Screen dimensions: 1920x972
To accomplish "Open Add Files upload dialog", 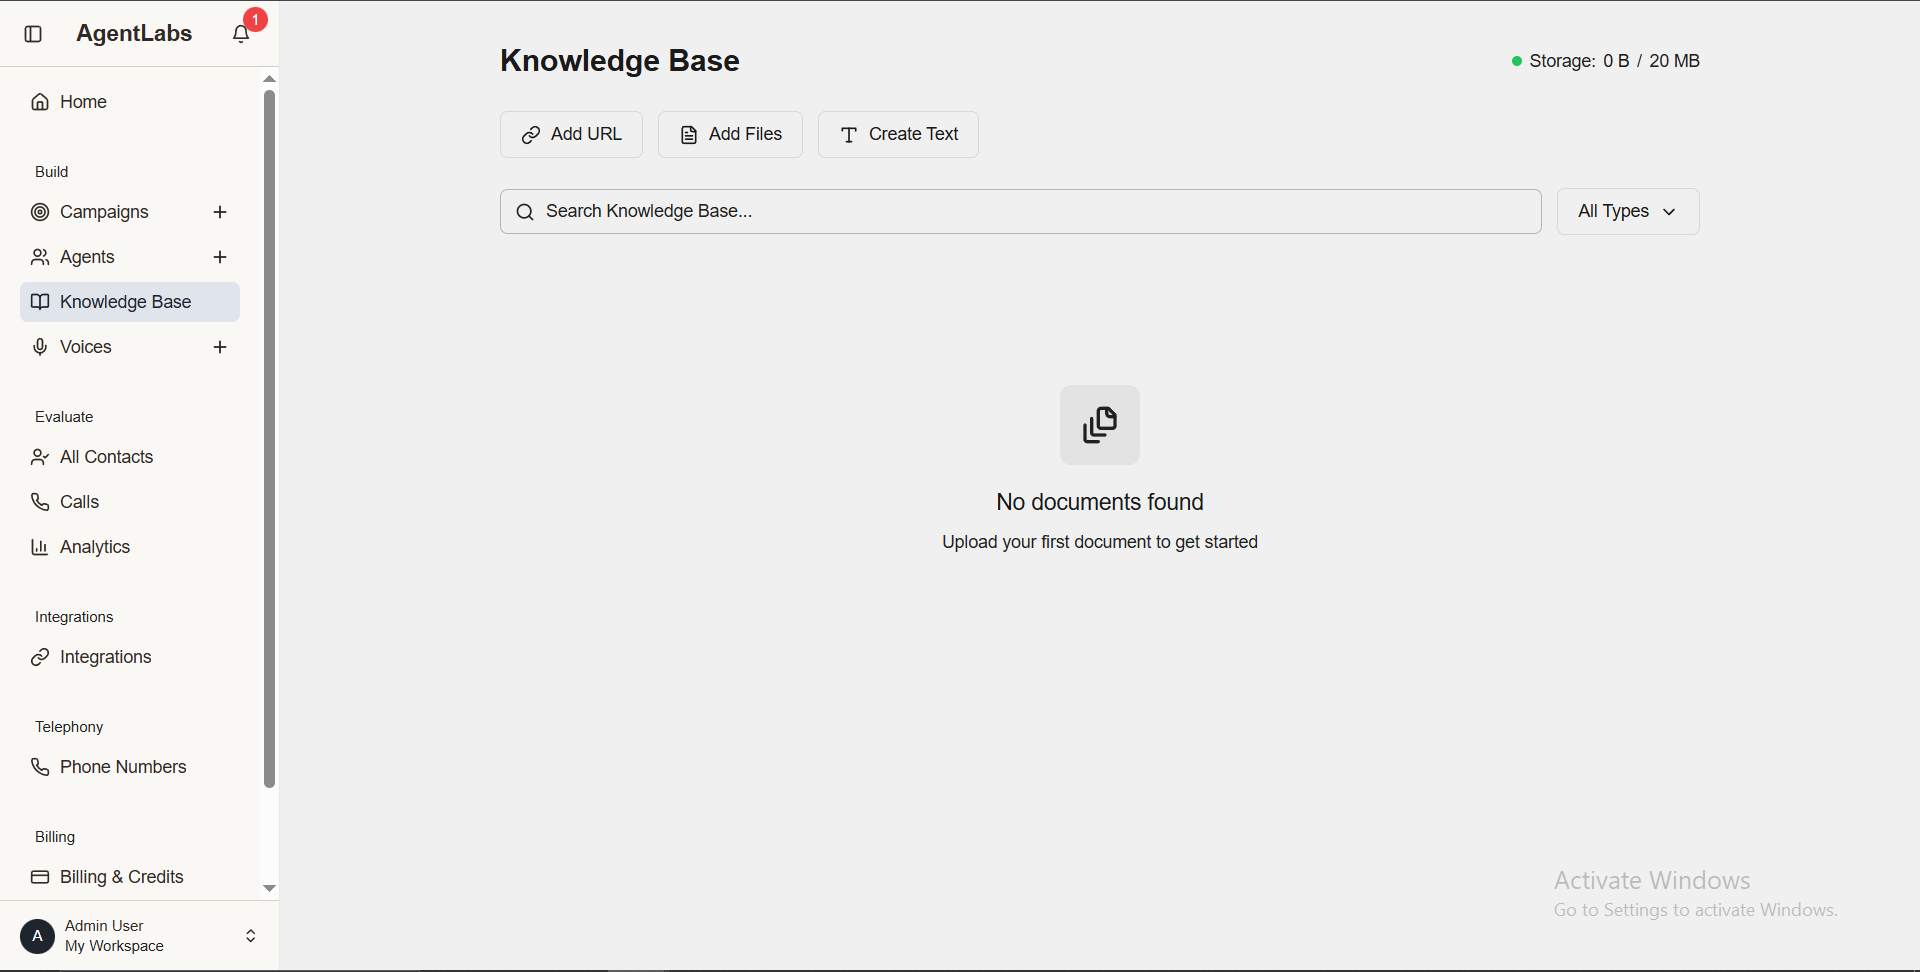I will [729, 133].
